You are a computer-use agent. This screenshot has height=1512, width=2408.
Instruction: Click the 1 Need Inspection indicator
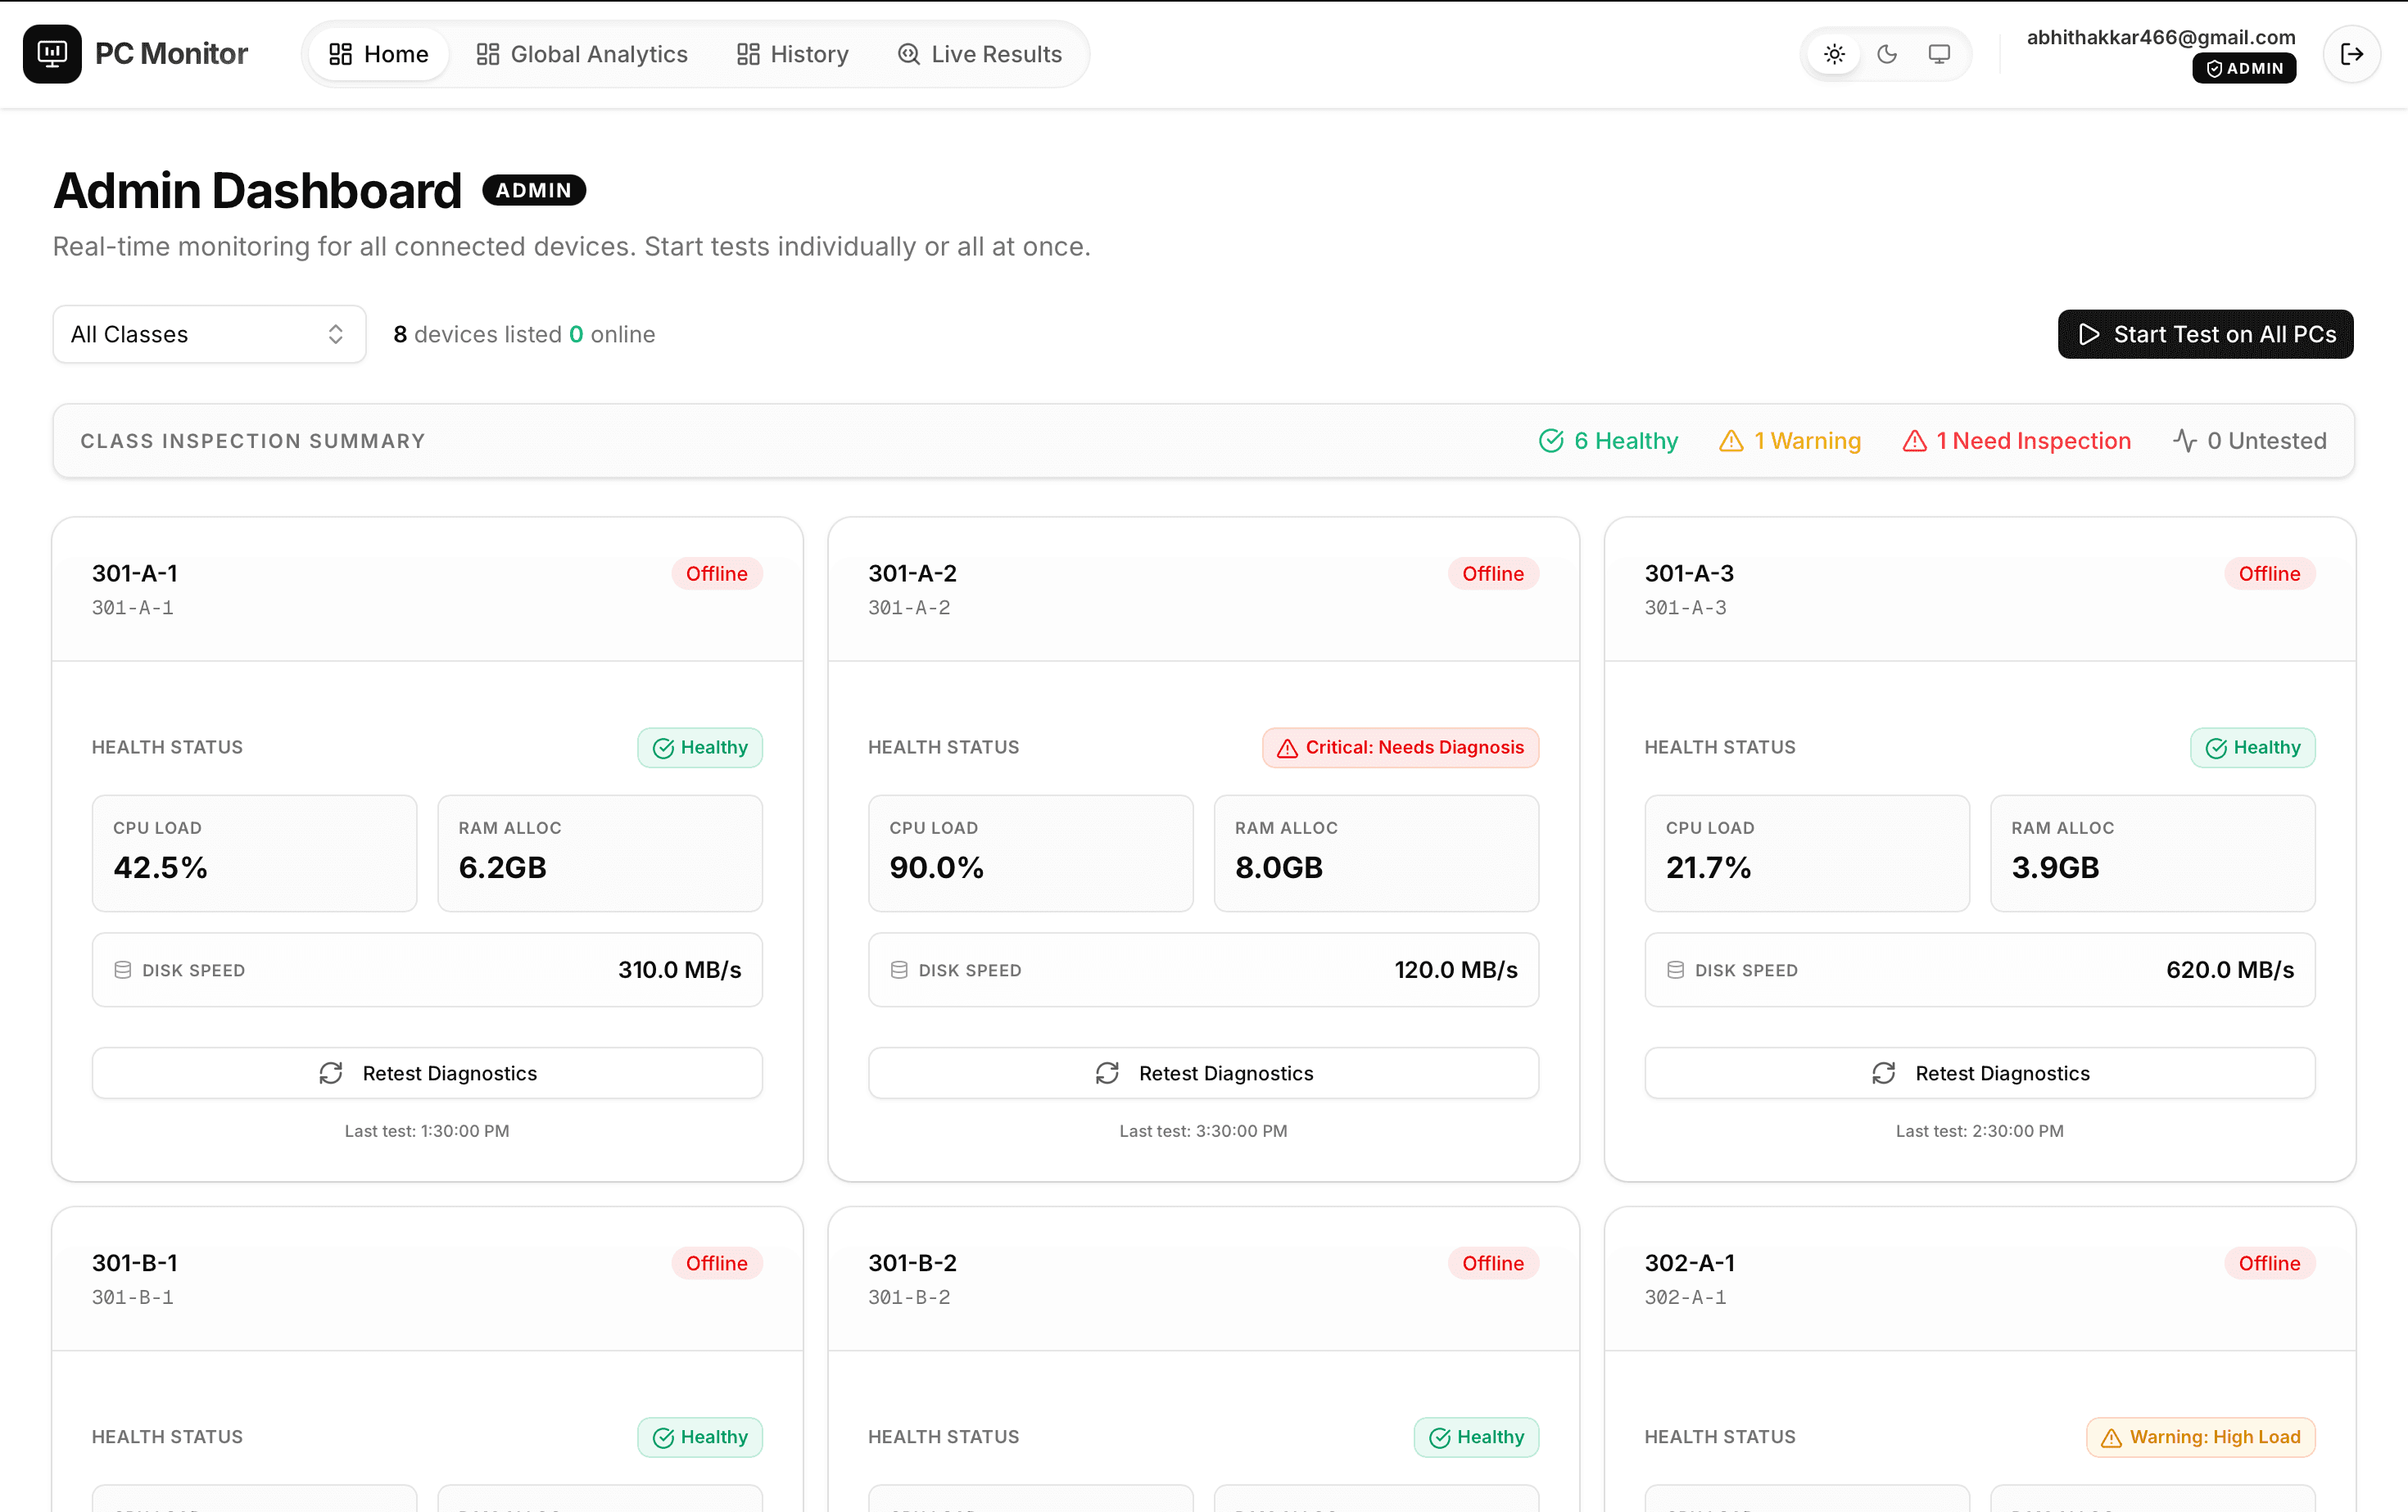coord(2016,441)
